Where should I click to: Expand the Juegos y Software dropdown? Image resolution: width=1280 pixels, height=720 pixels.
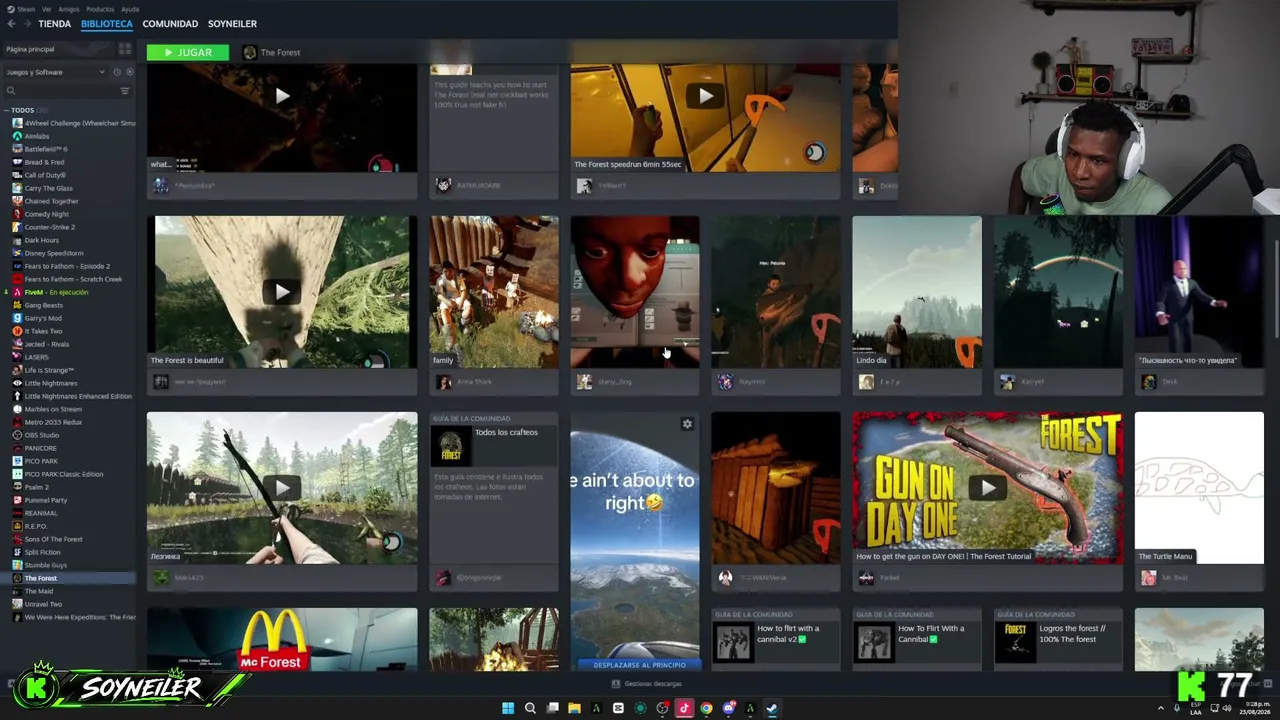(55, 72)
